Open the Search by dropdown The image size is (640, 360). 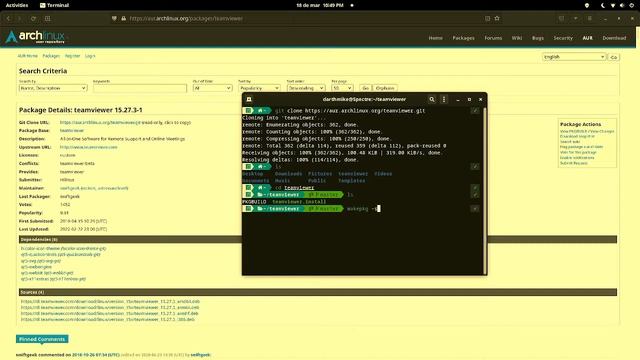53,88
